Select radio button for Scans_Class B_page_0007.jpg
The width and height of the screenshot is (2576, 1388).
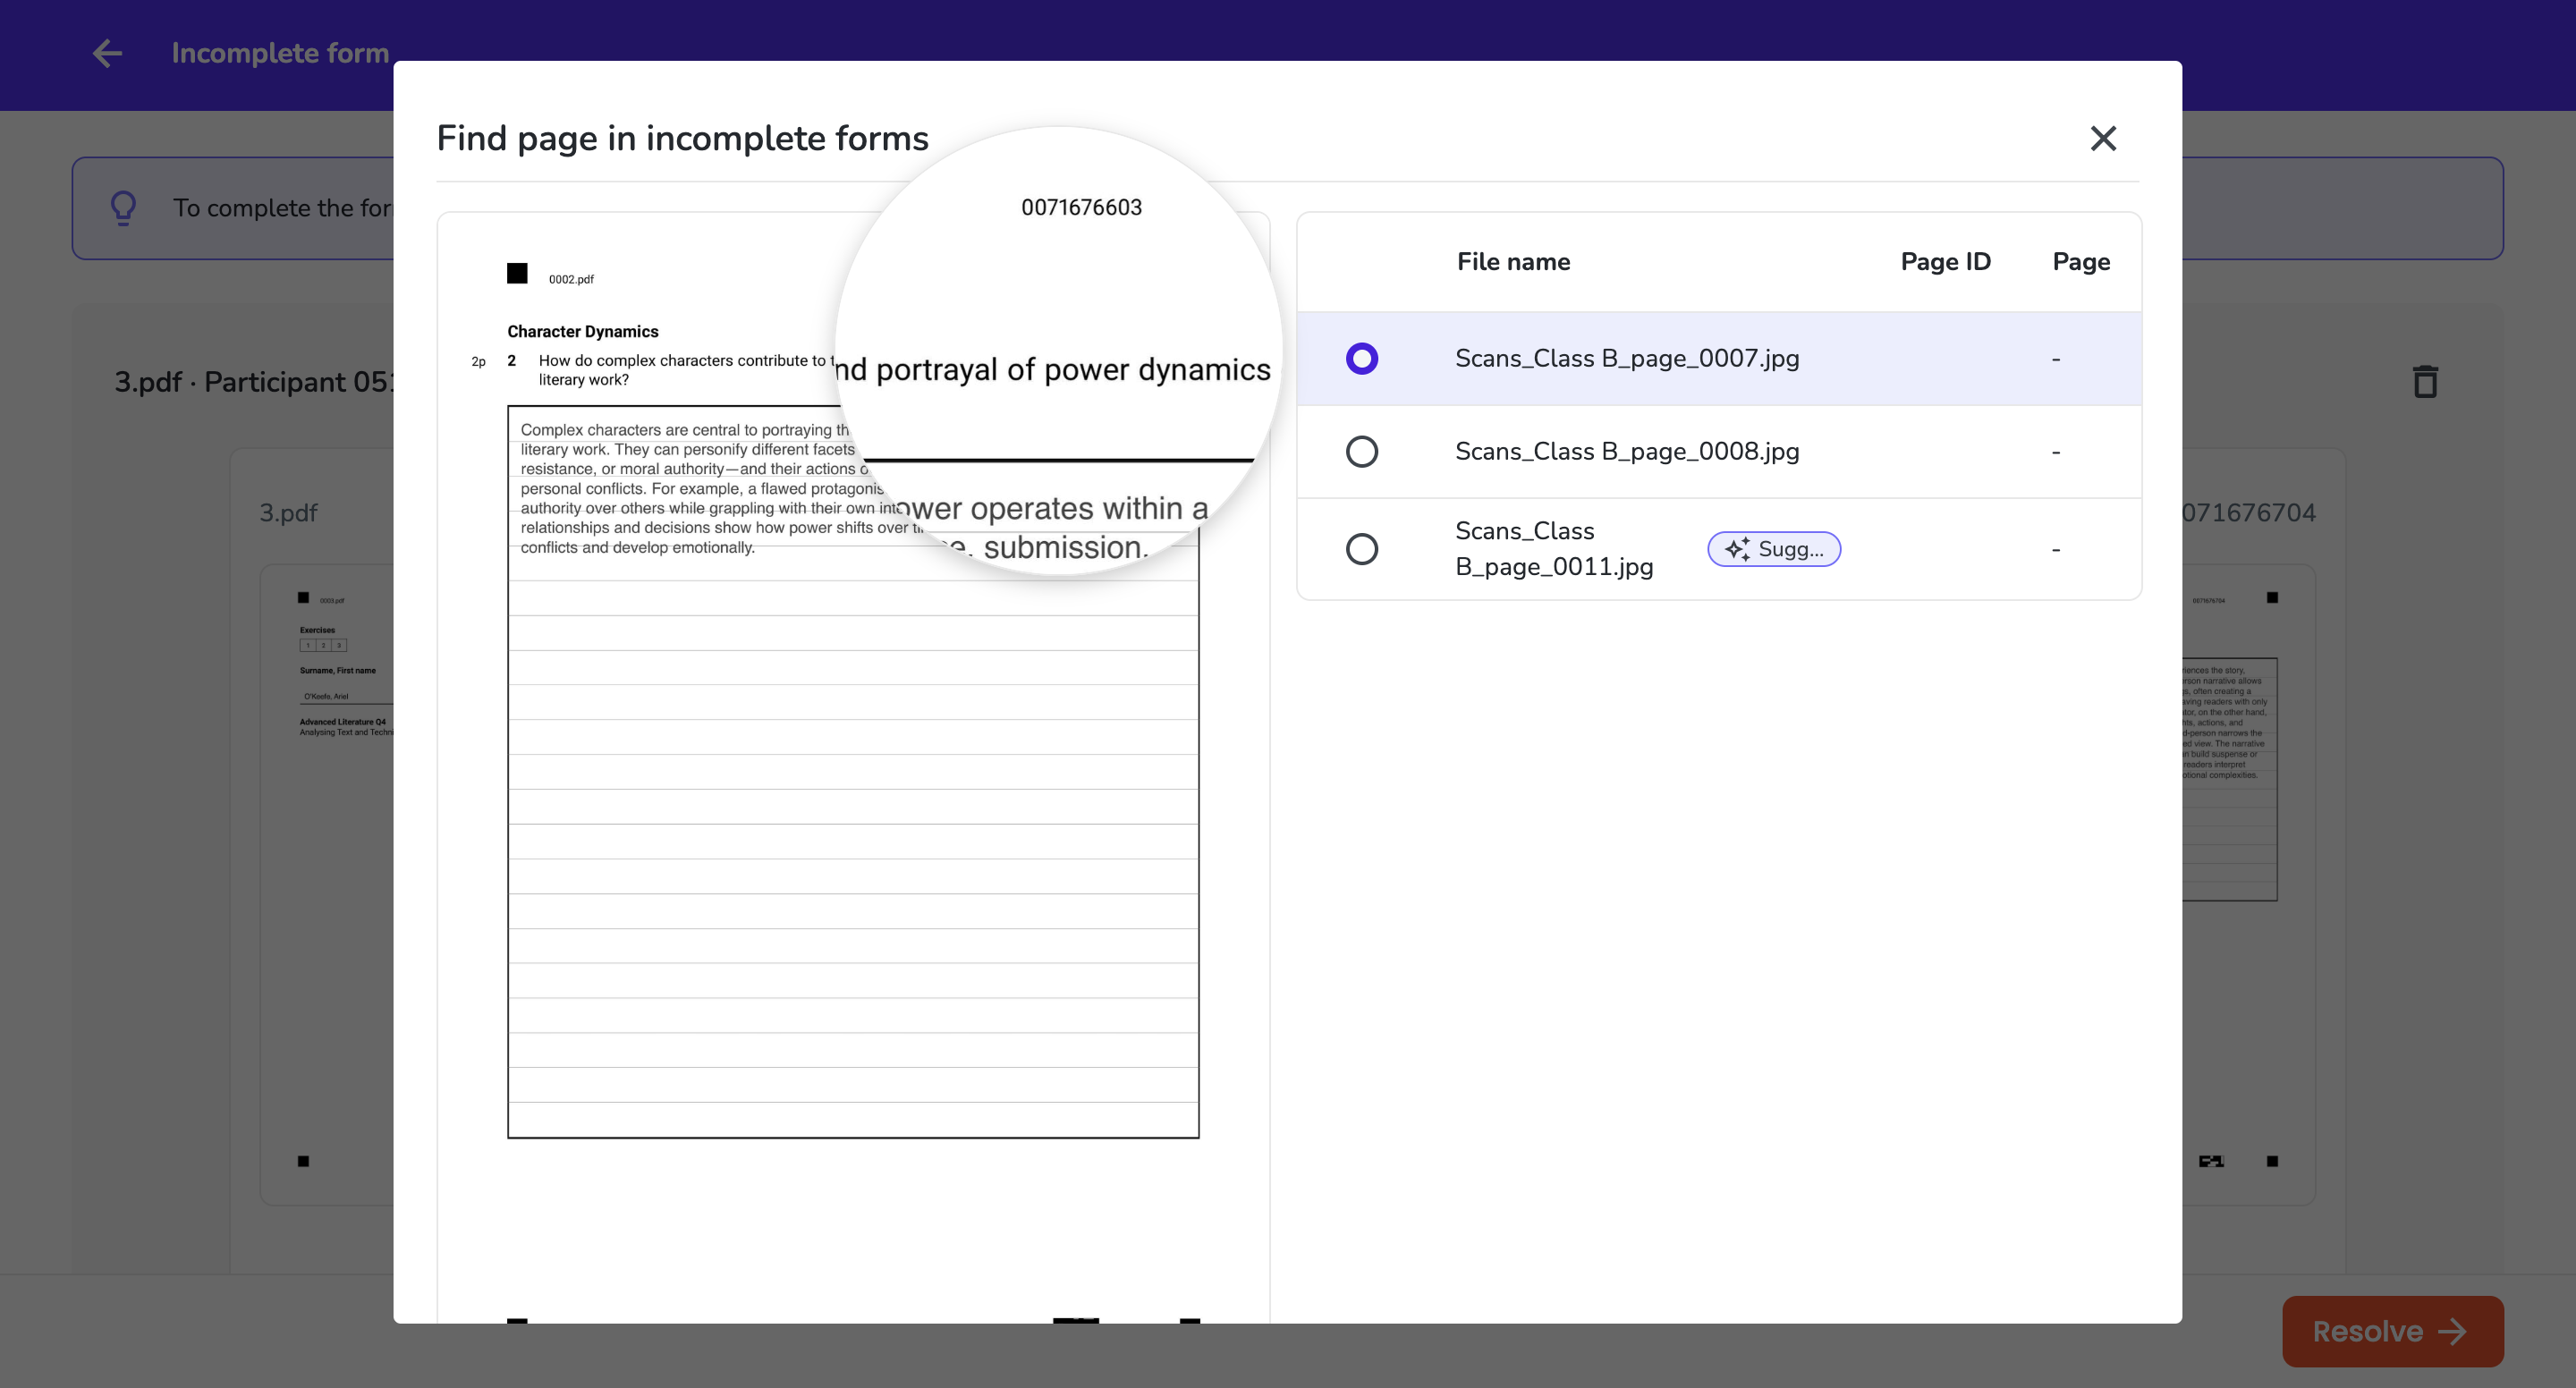tap(1361, 358)
